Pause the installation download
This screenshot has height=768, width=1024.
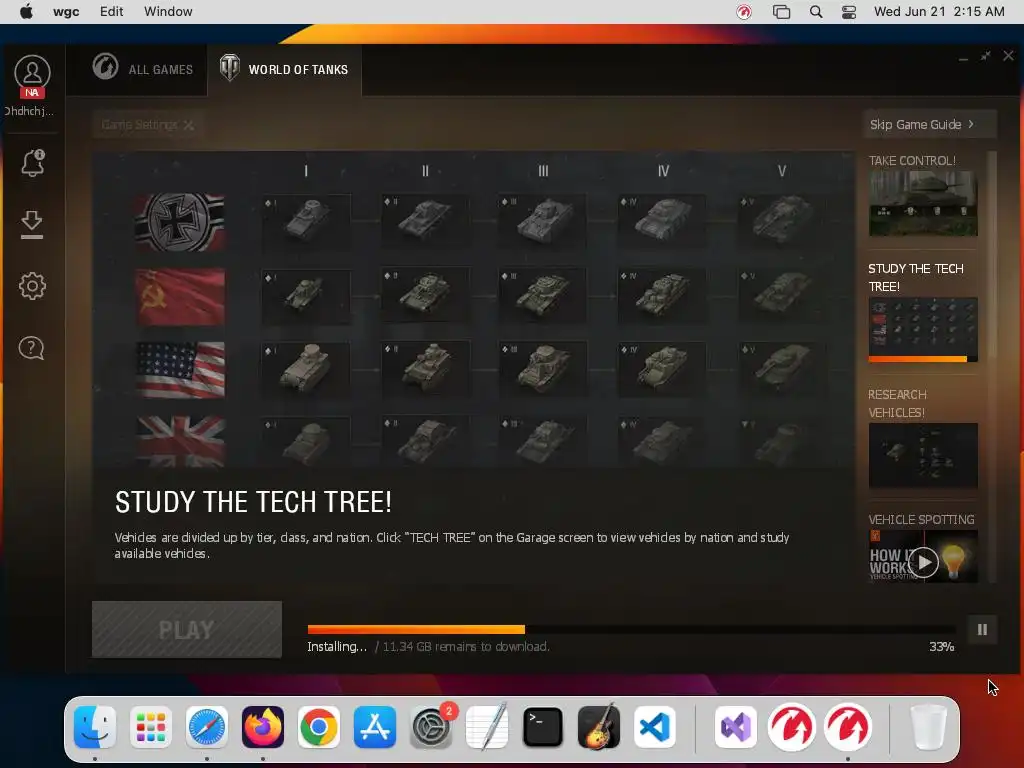982,630
